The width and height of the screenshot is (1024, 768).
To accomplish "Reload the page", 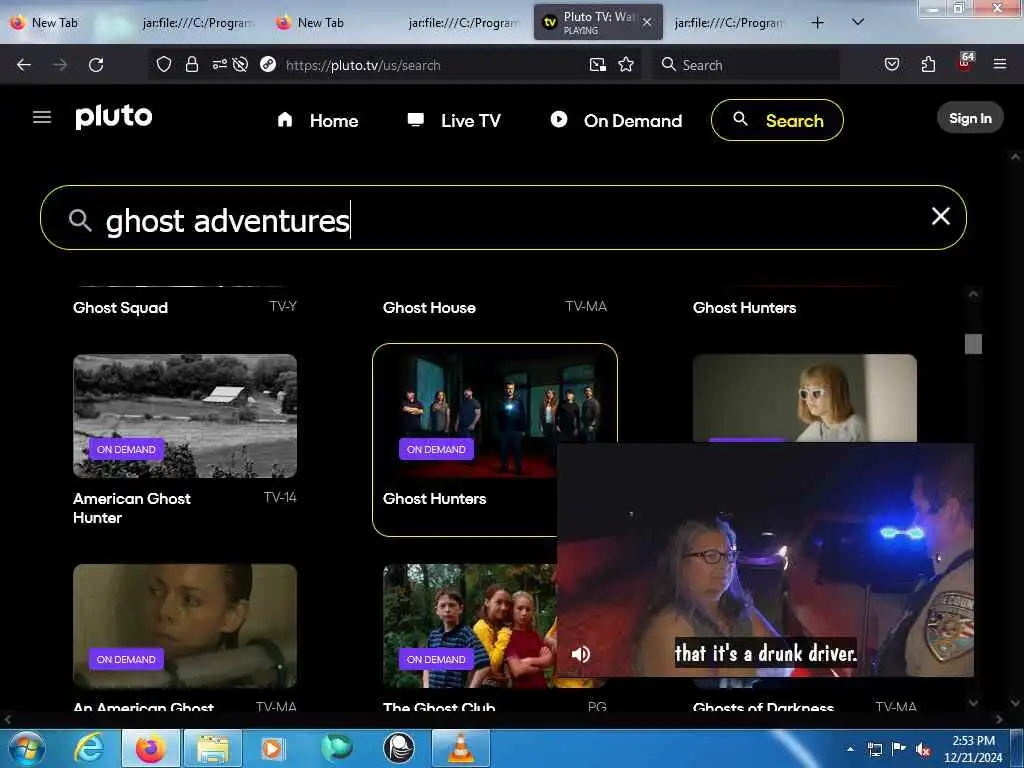I will click(96, 65).
